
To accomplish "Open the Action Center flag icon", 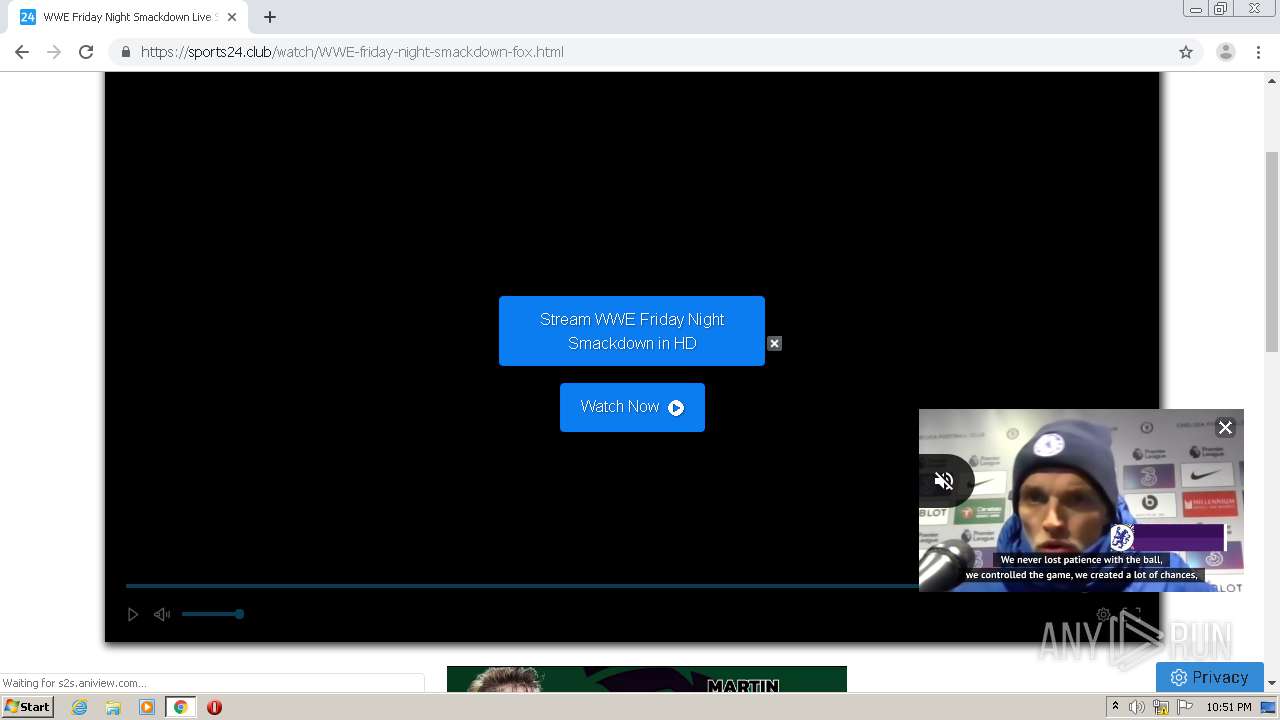I will [1185, 707].
